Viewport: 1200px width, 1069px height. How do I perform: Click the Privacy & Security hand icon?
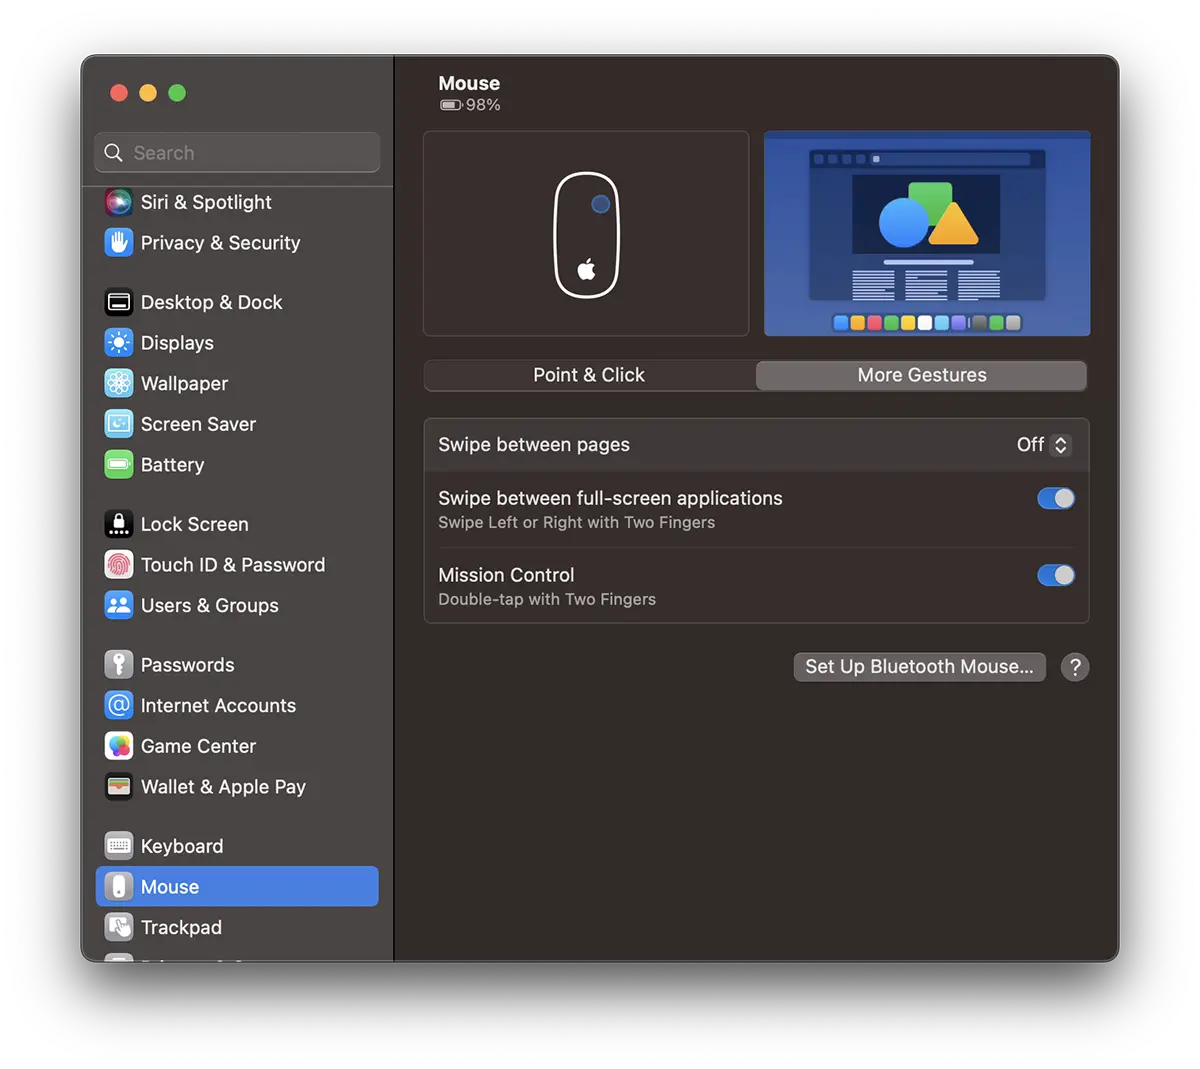[x=119, y=243]
